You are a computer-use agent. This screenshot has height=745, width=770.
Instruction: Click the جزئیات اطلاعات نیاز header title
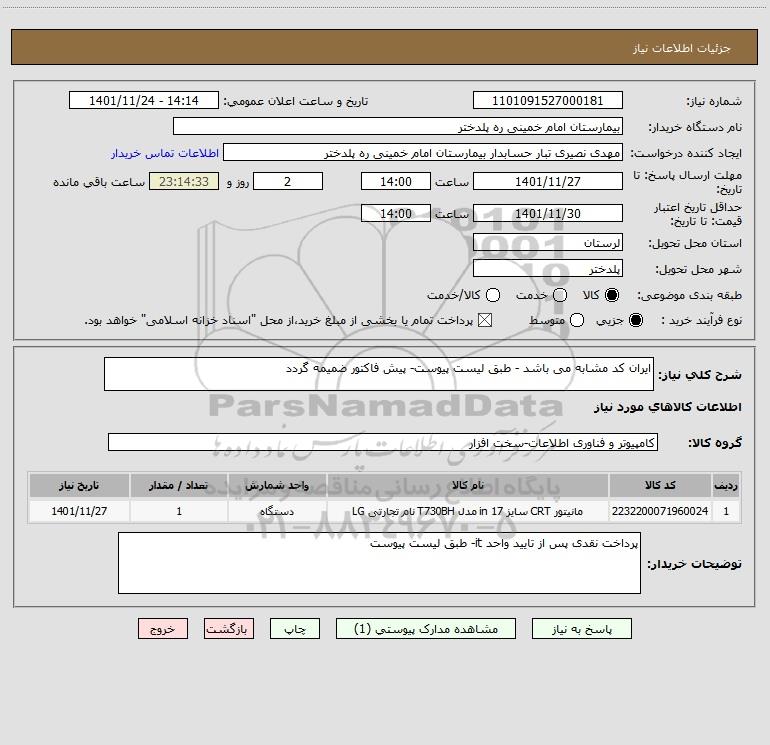(681, 48)
